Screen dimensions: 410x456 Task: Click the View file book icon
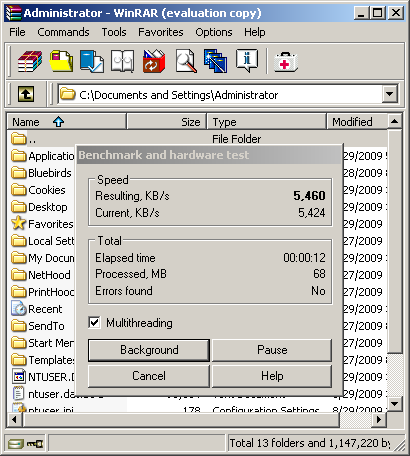(x=122, y=61)
